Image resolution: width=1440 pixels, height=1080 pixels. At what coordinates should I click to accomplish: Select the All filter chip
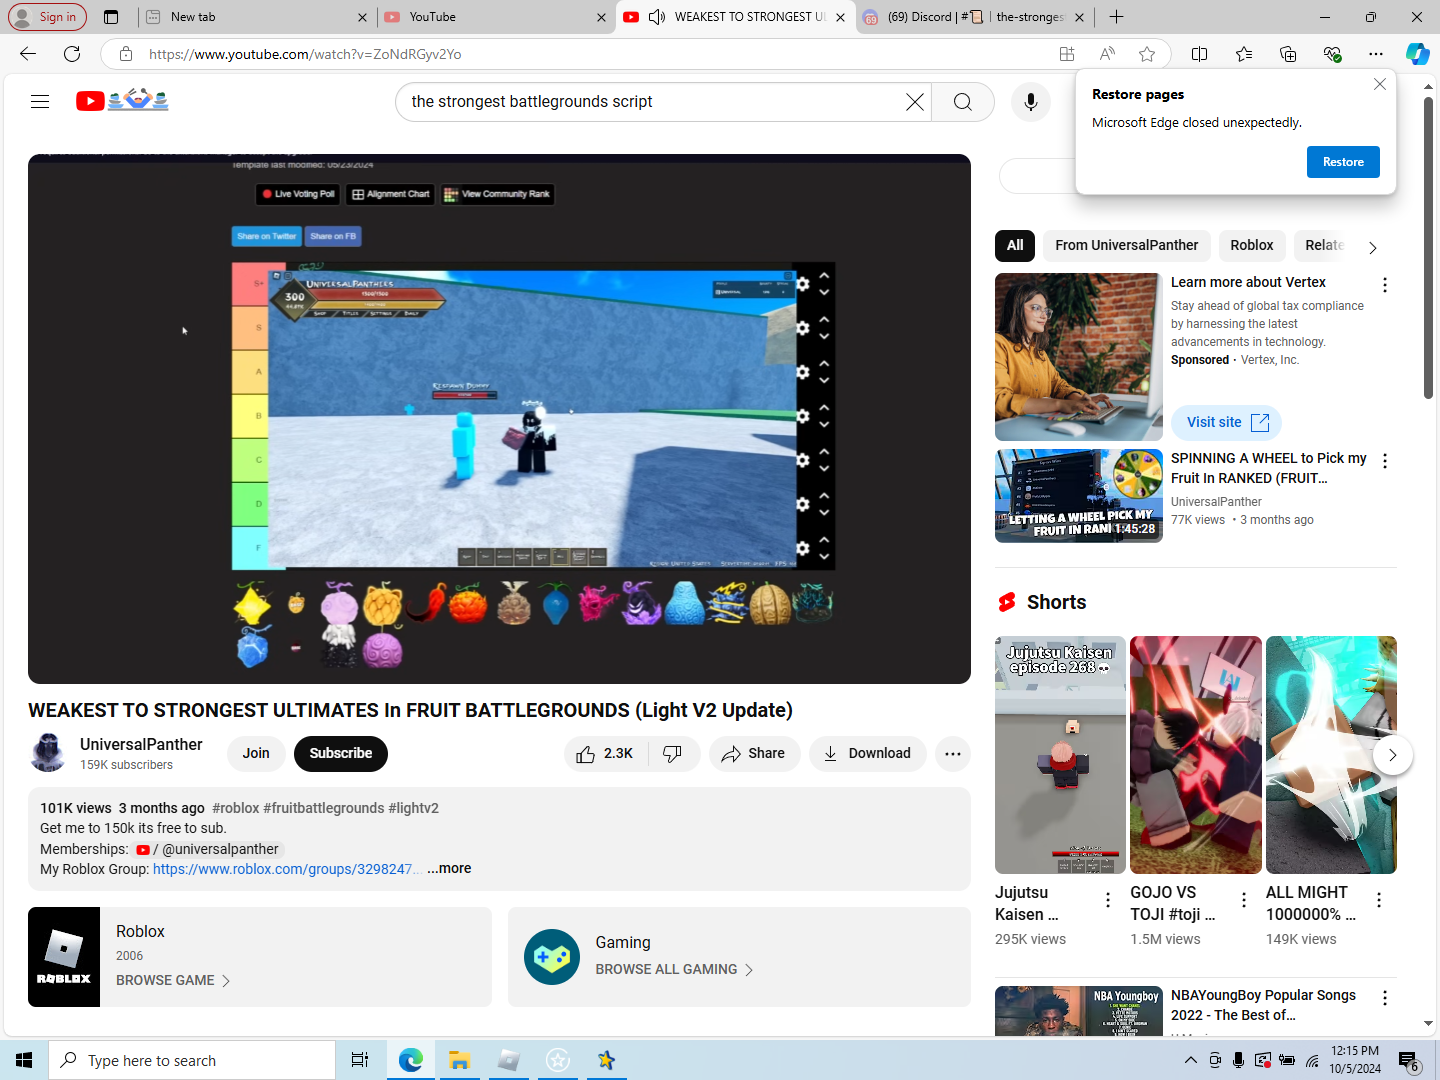[1015, 246]
